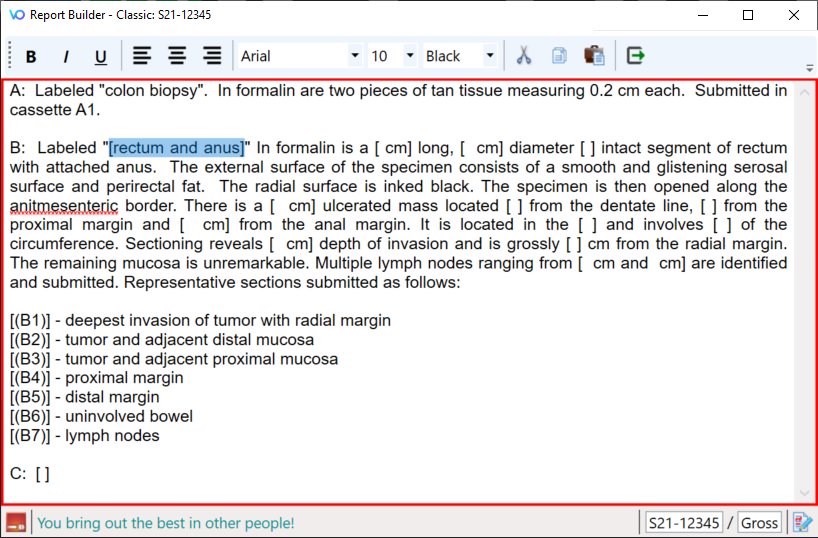Click the red dictation icon in status bar
The height and width of the screenshot is (538, 818).
pos(16,522)
